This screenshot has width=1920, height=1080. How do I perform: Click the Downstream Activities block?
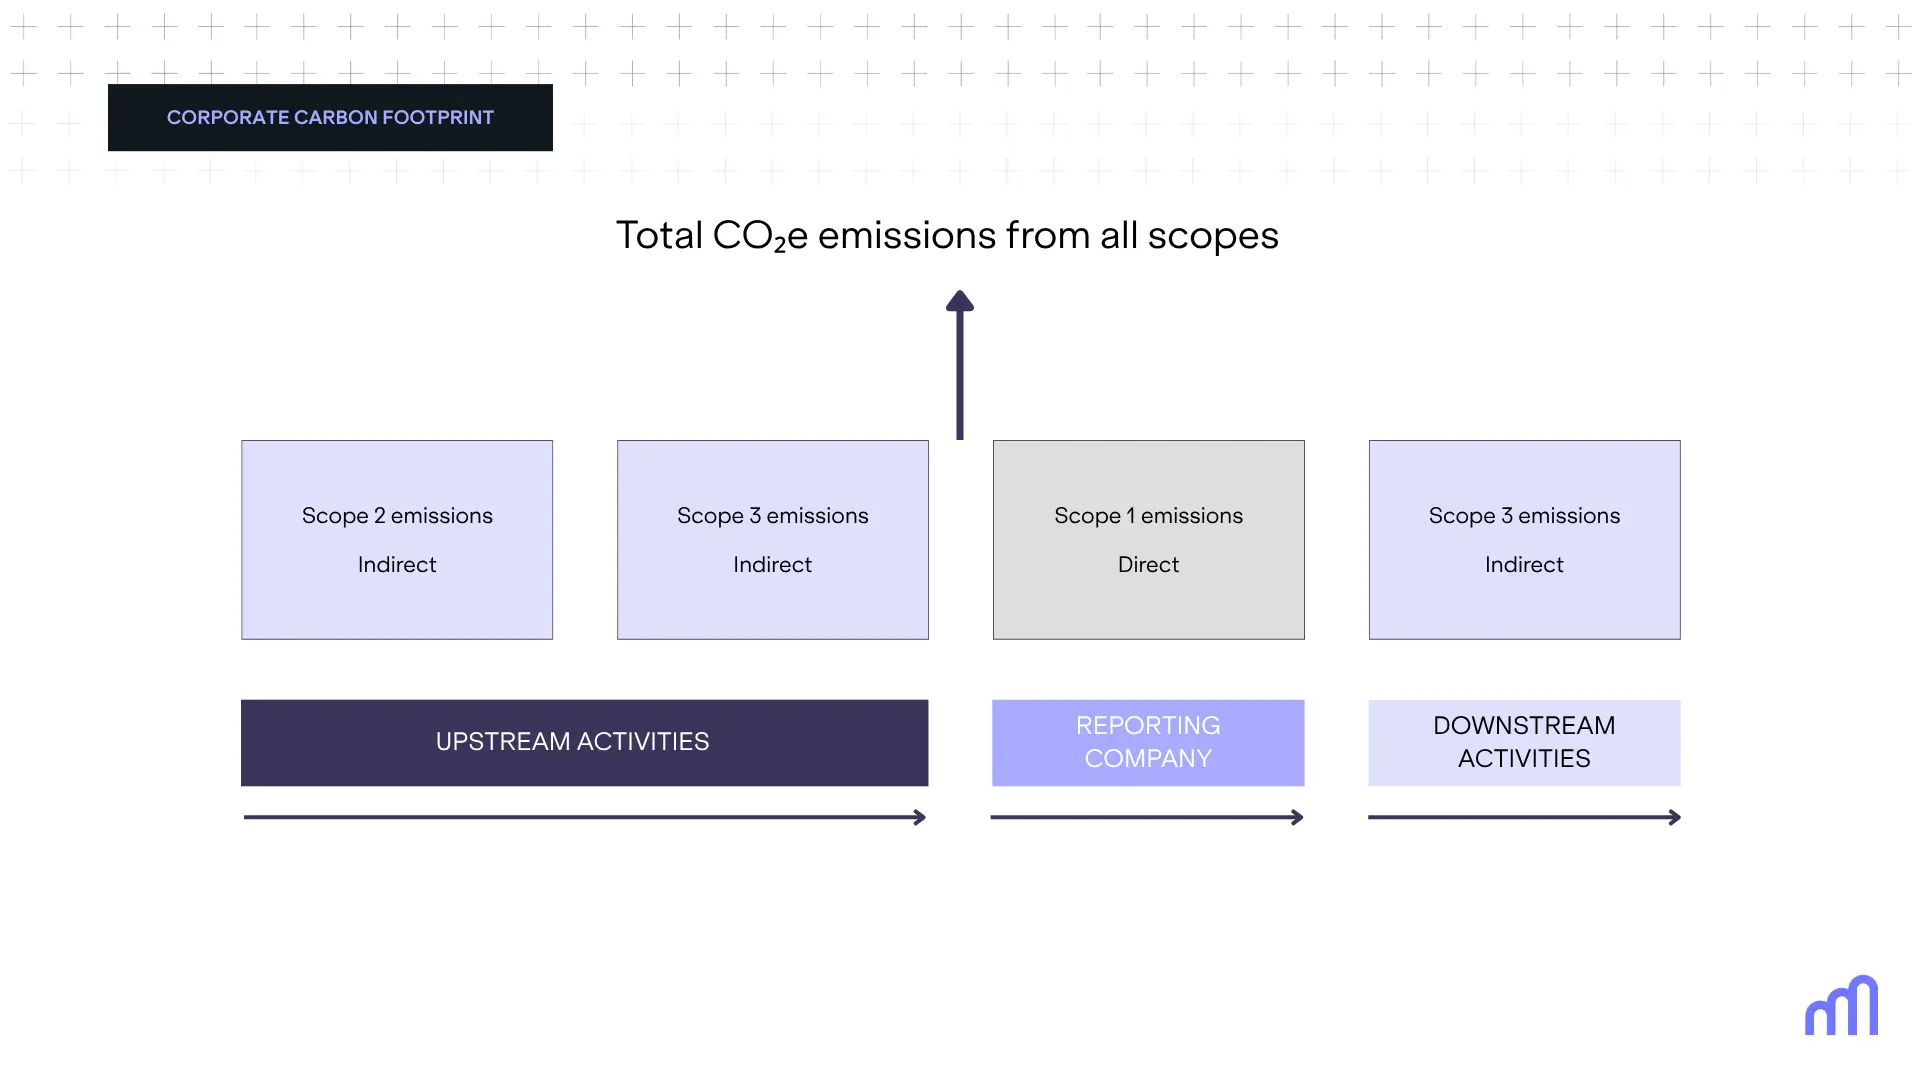(1525, 742)
